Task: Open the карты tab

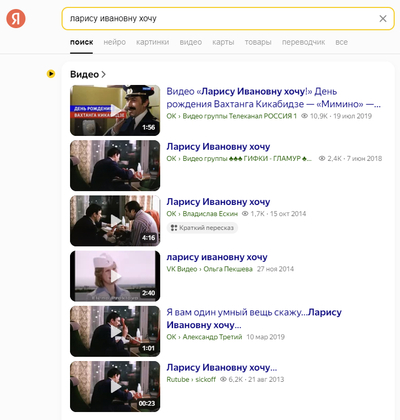Action: point(223,42)
